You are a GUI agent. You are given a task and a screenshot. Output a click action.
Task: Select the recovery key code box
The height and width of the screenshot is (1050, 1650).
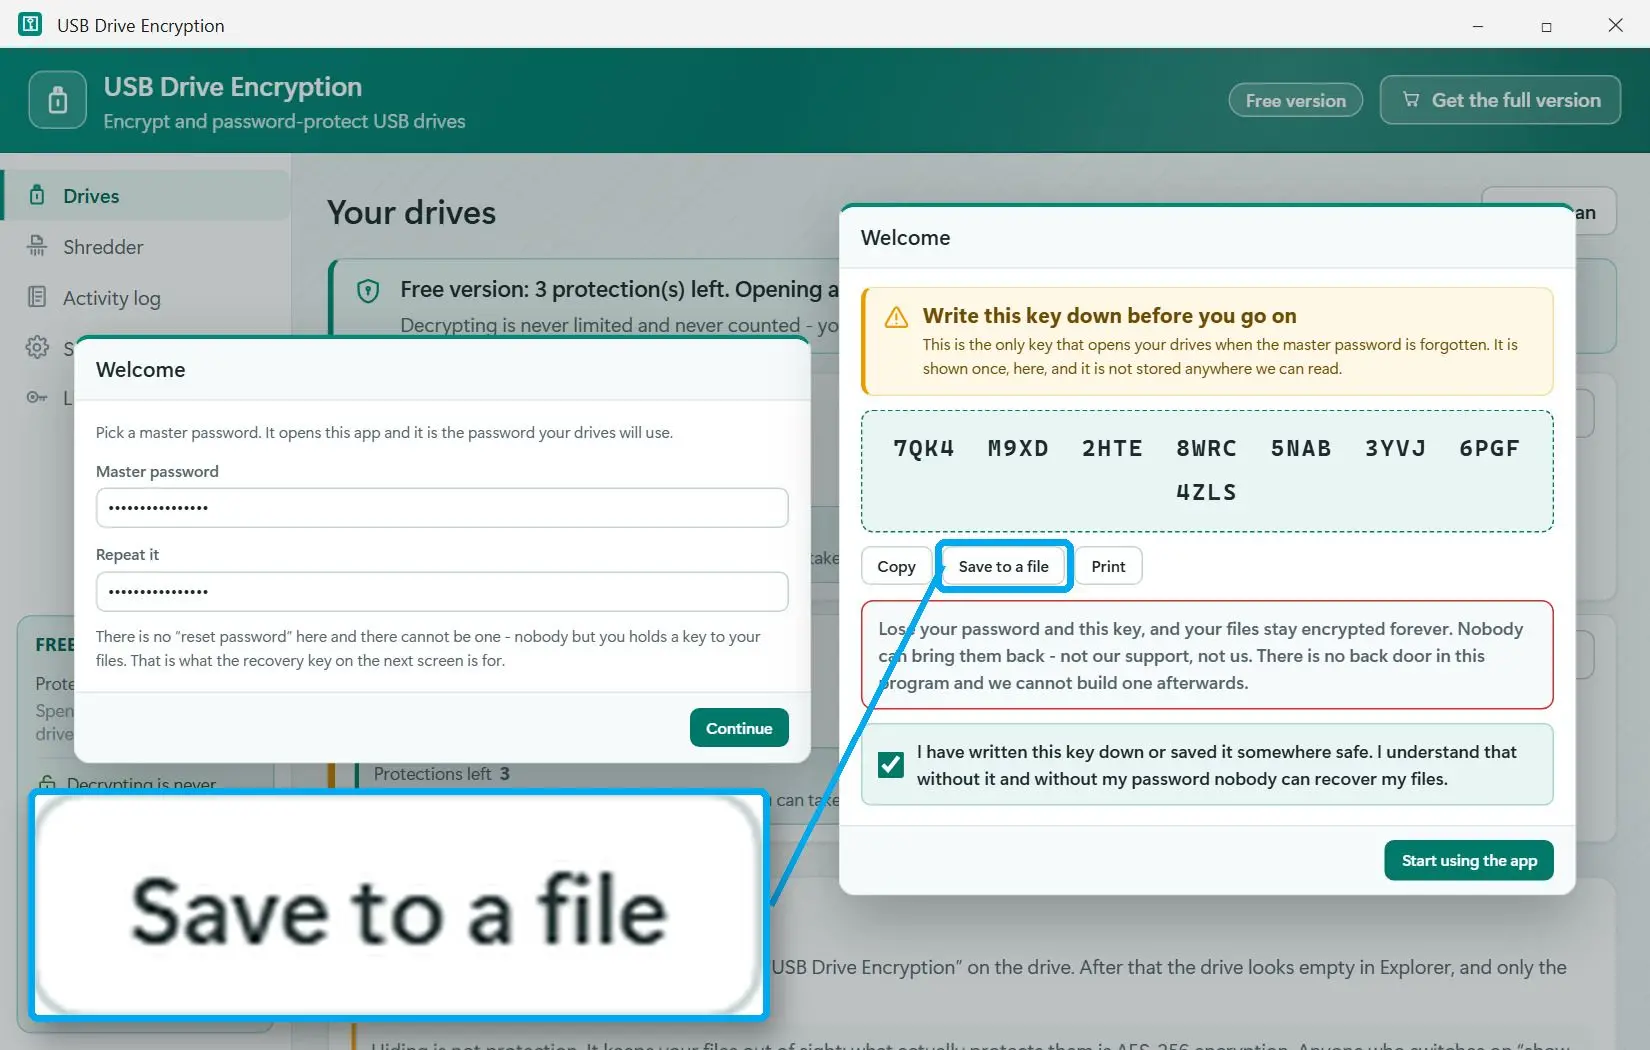[1207, 471]
